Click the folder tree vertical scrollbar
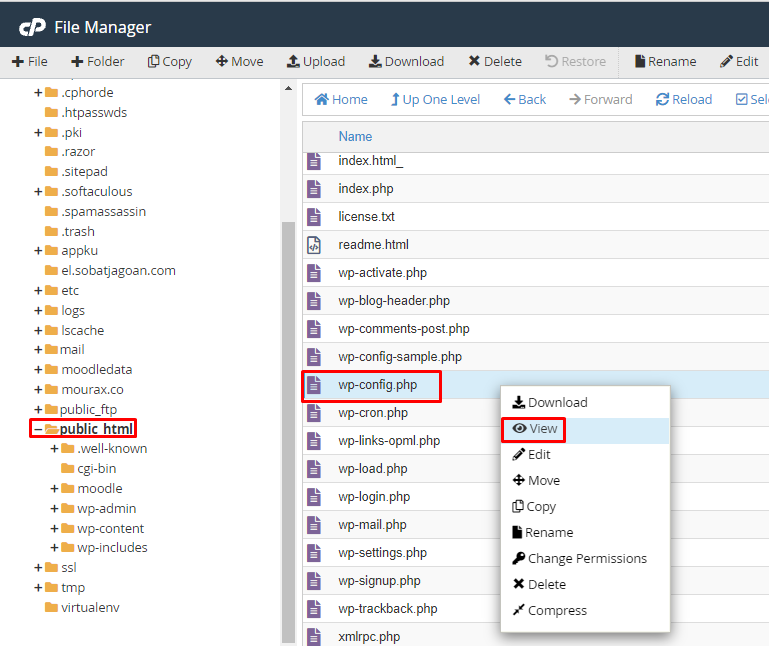Viewport: 769px width, 646px height. click(x=288, y=432)
